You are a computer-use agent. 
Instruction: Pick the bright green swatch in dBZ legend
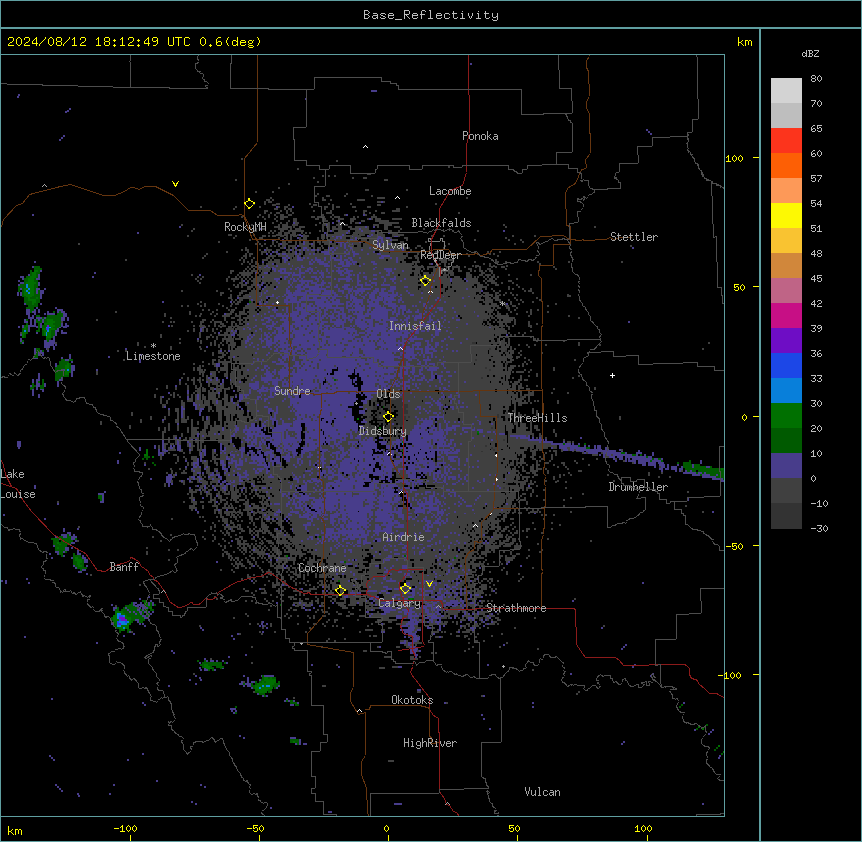click(786, 416)
